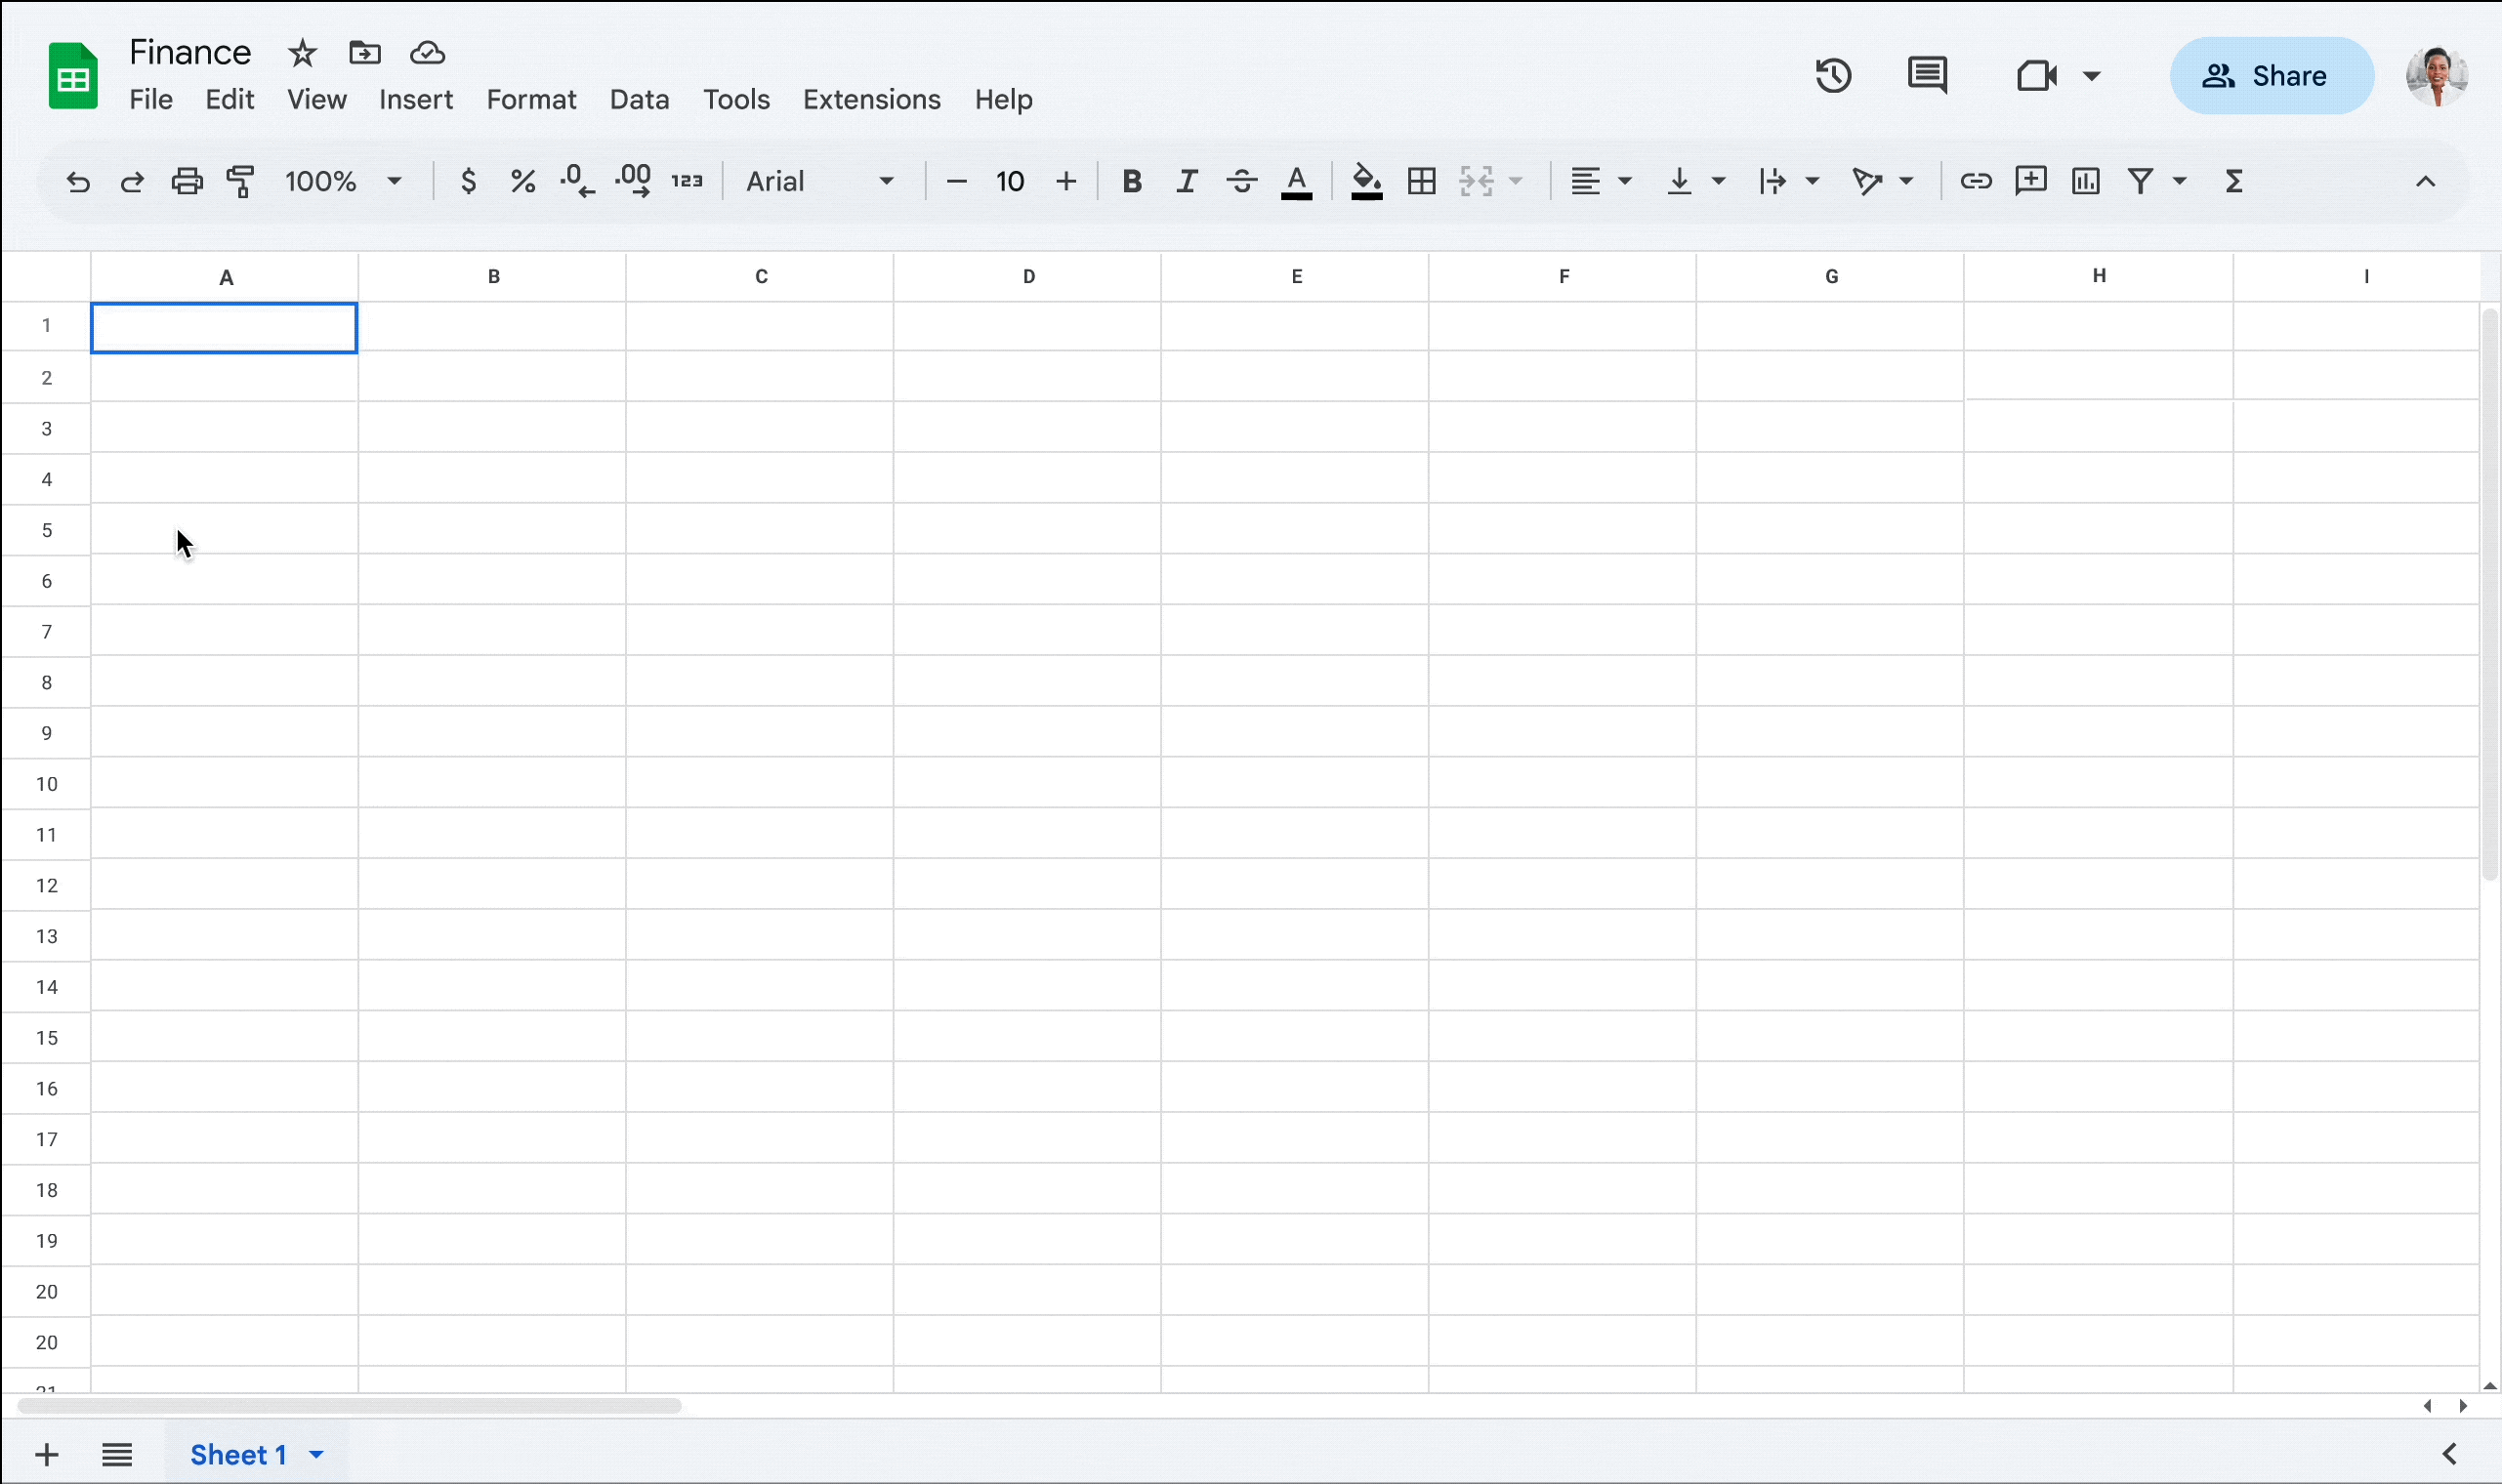Click the insert link icon
The height and width of the screenshot is (1484, 2502).
tap(1975, 181)
